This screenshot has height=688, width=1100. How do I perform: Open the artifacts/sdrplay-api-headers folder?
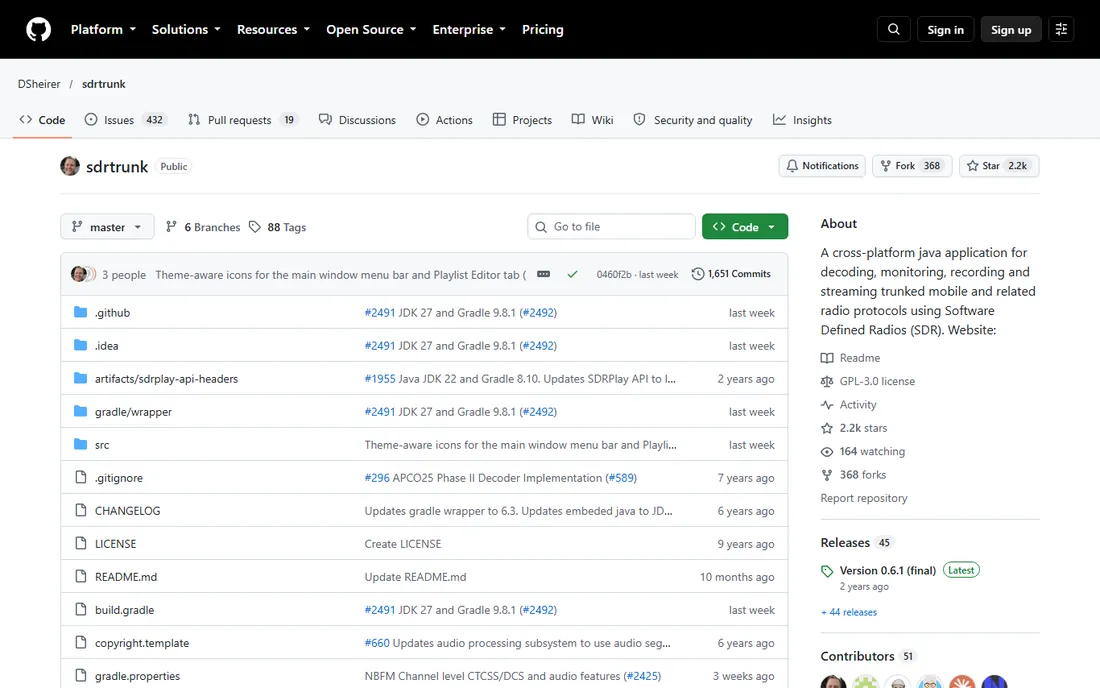(x=166, y=379)
